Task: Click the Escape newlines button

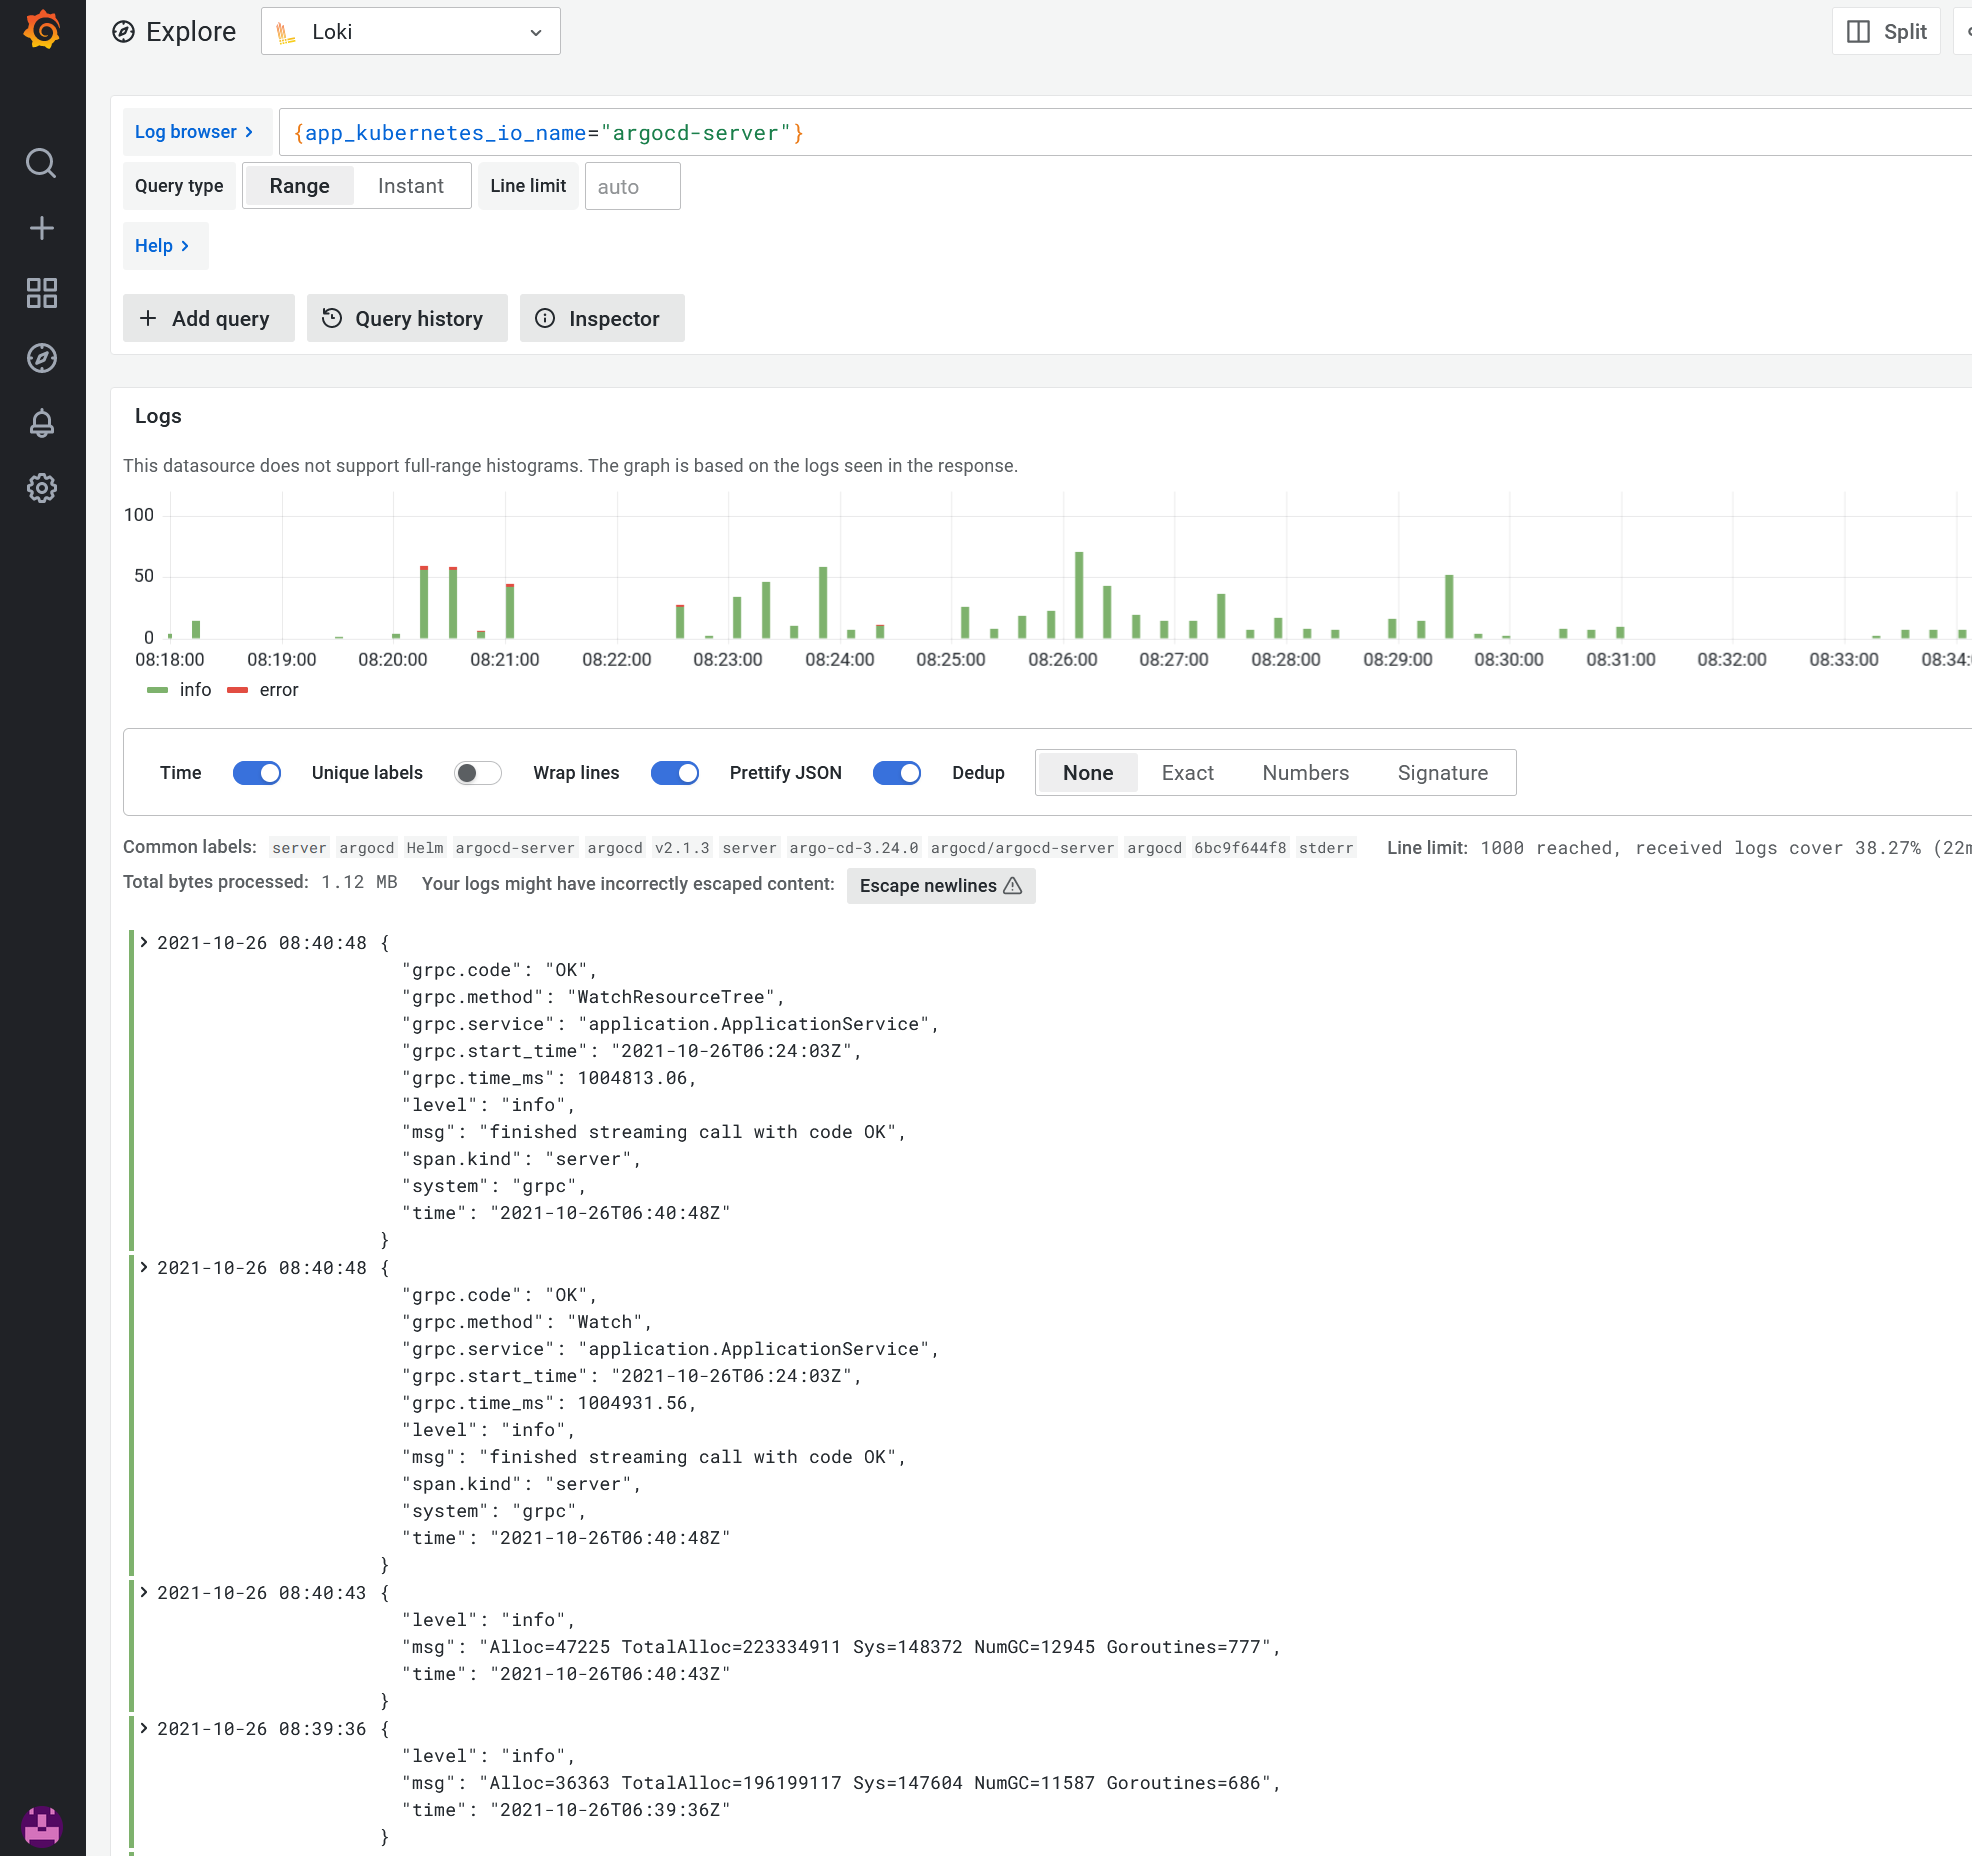Action: point(939,885)
